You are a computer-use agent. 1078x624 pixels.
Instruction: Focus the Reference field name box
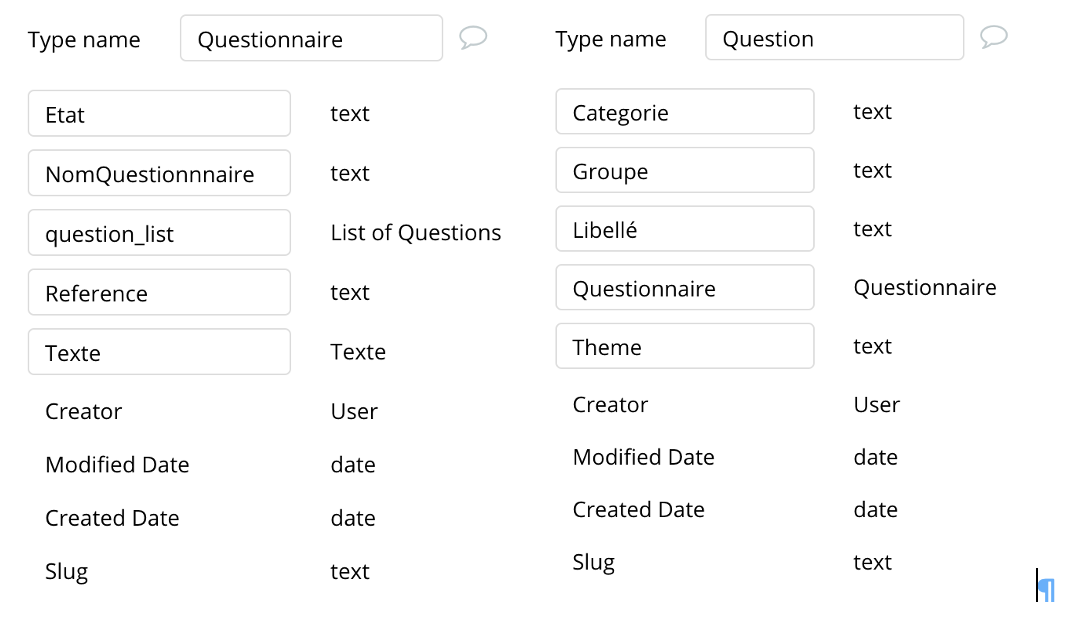pyautogui.click(x=159, y=293)
